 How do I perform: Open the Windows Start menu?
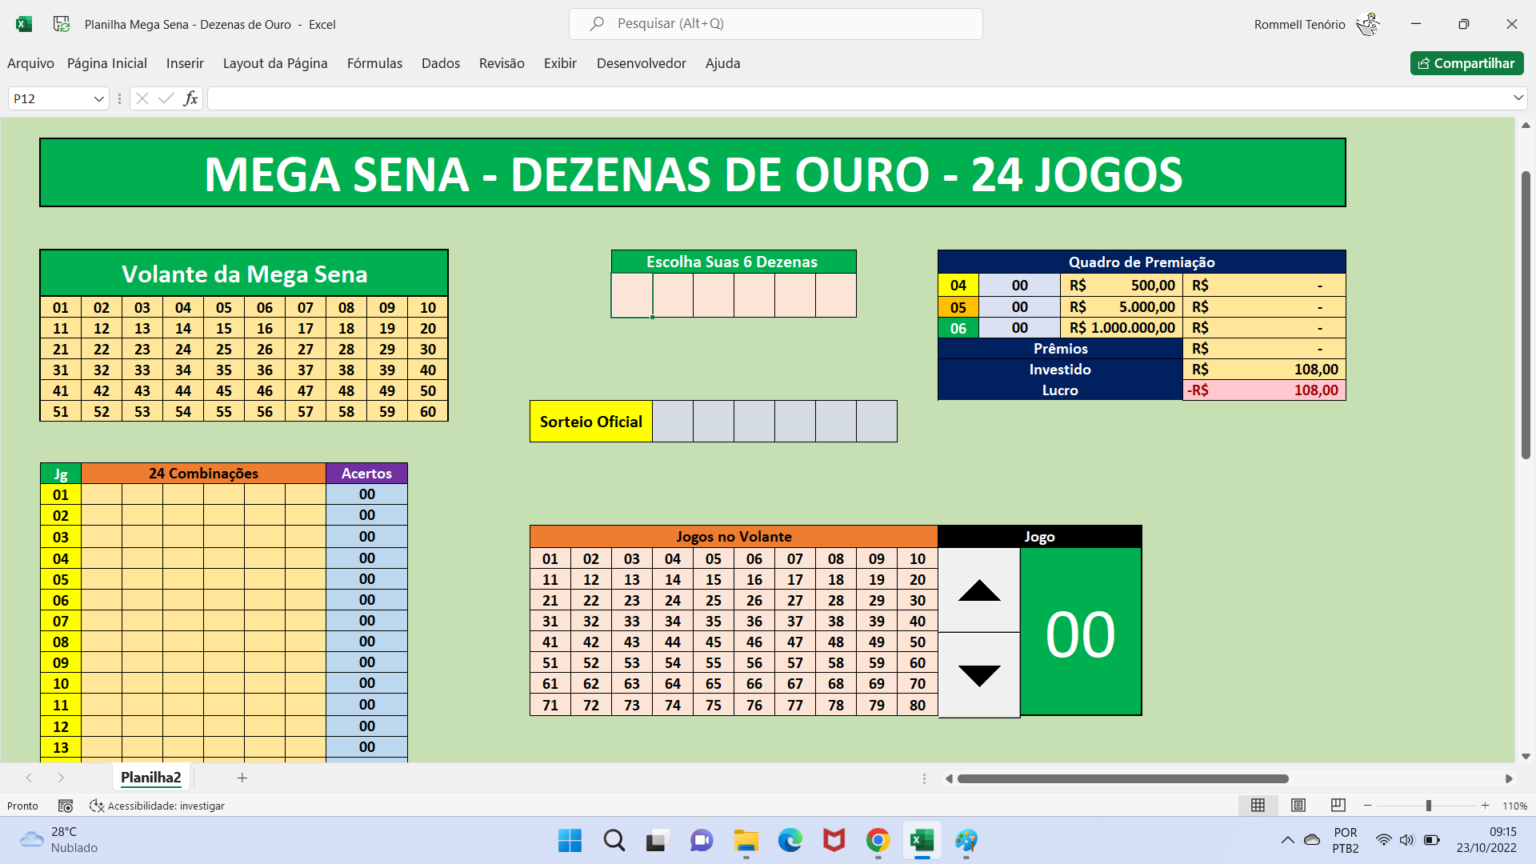[x=570, y=840]
